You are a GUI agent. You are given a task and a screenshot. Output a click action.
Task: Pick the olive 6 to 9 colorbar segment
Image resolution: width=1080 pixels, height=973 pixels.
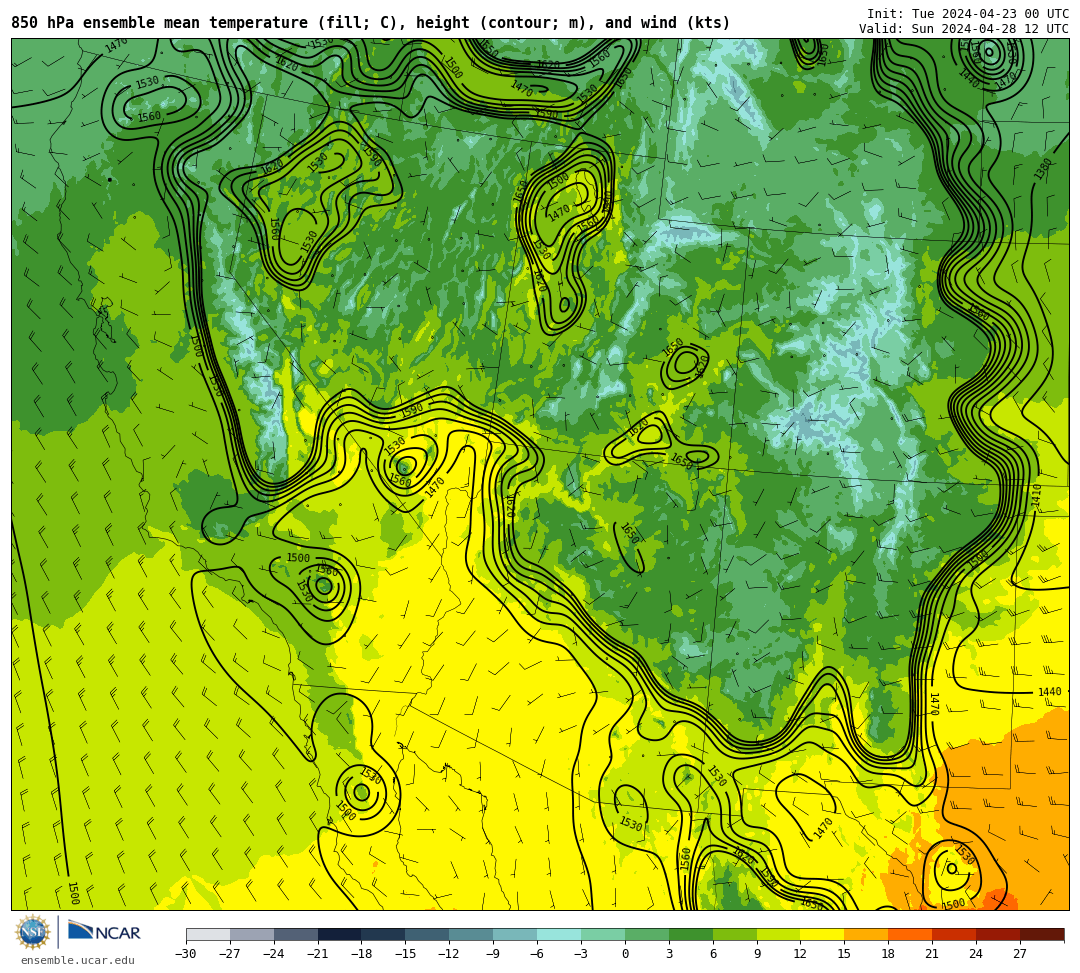735,934
